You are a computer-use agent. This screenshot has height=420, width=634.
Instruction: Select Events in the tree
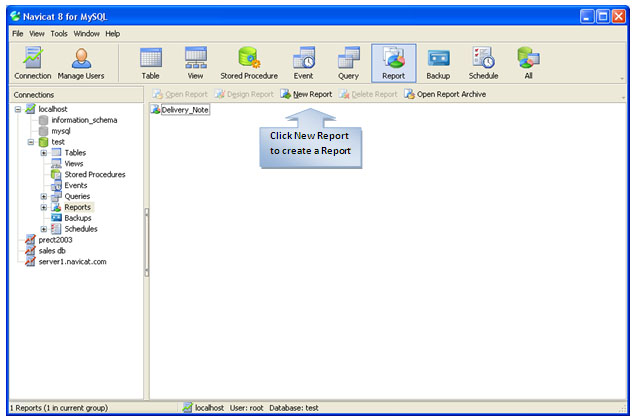coord(76,186)
